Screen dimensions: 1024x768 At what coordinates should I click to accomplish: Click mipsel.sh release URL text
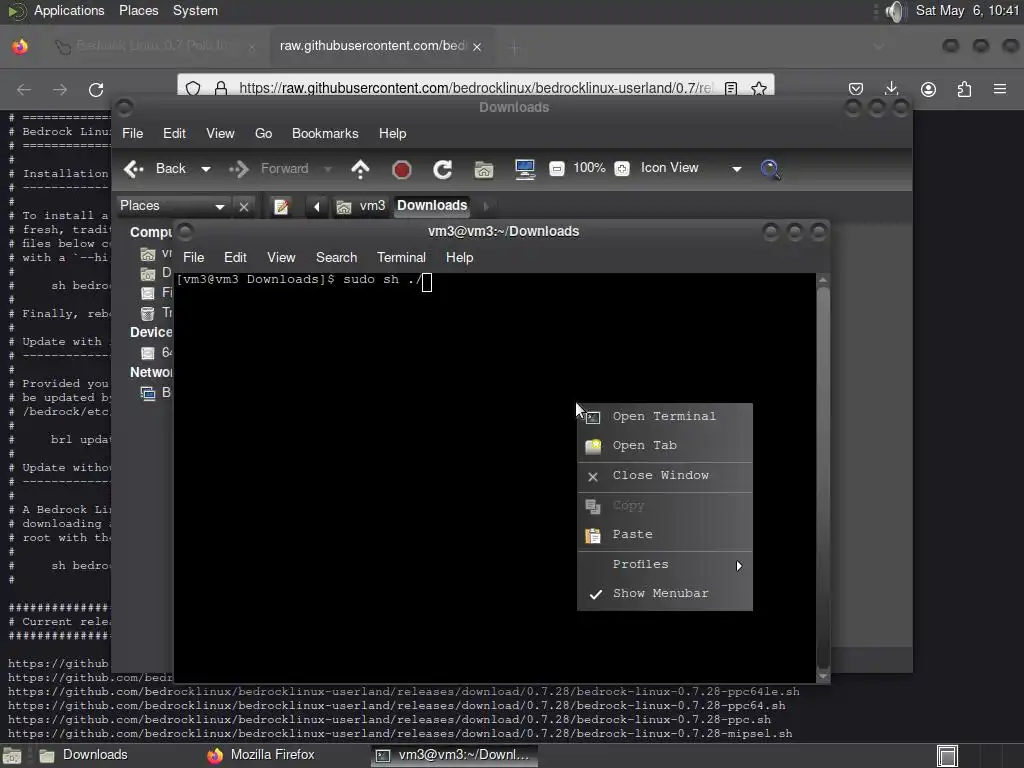(x=400, y=734)
